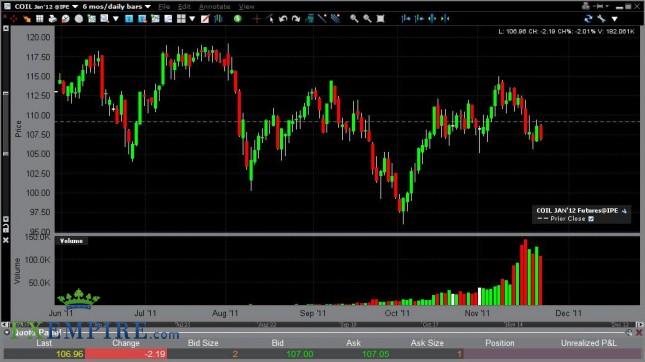Toggle the Quote Panel collapse button

pyautogui.click(x=7, y=332)
